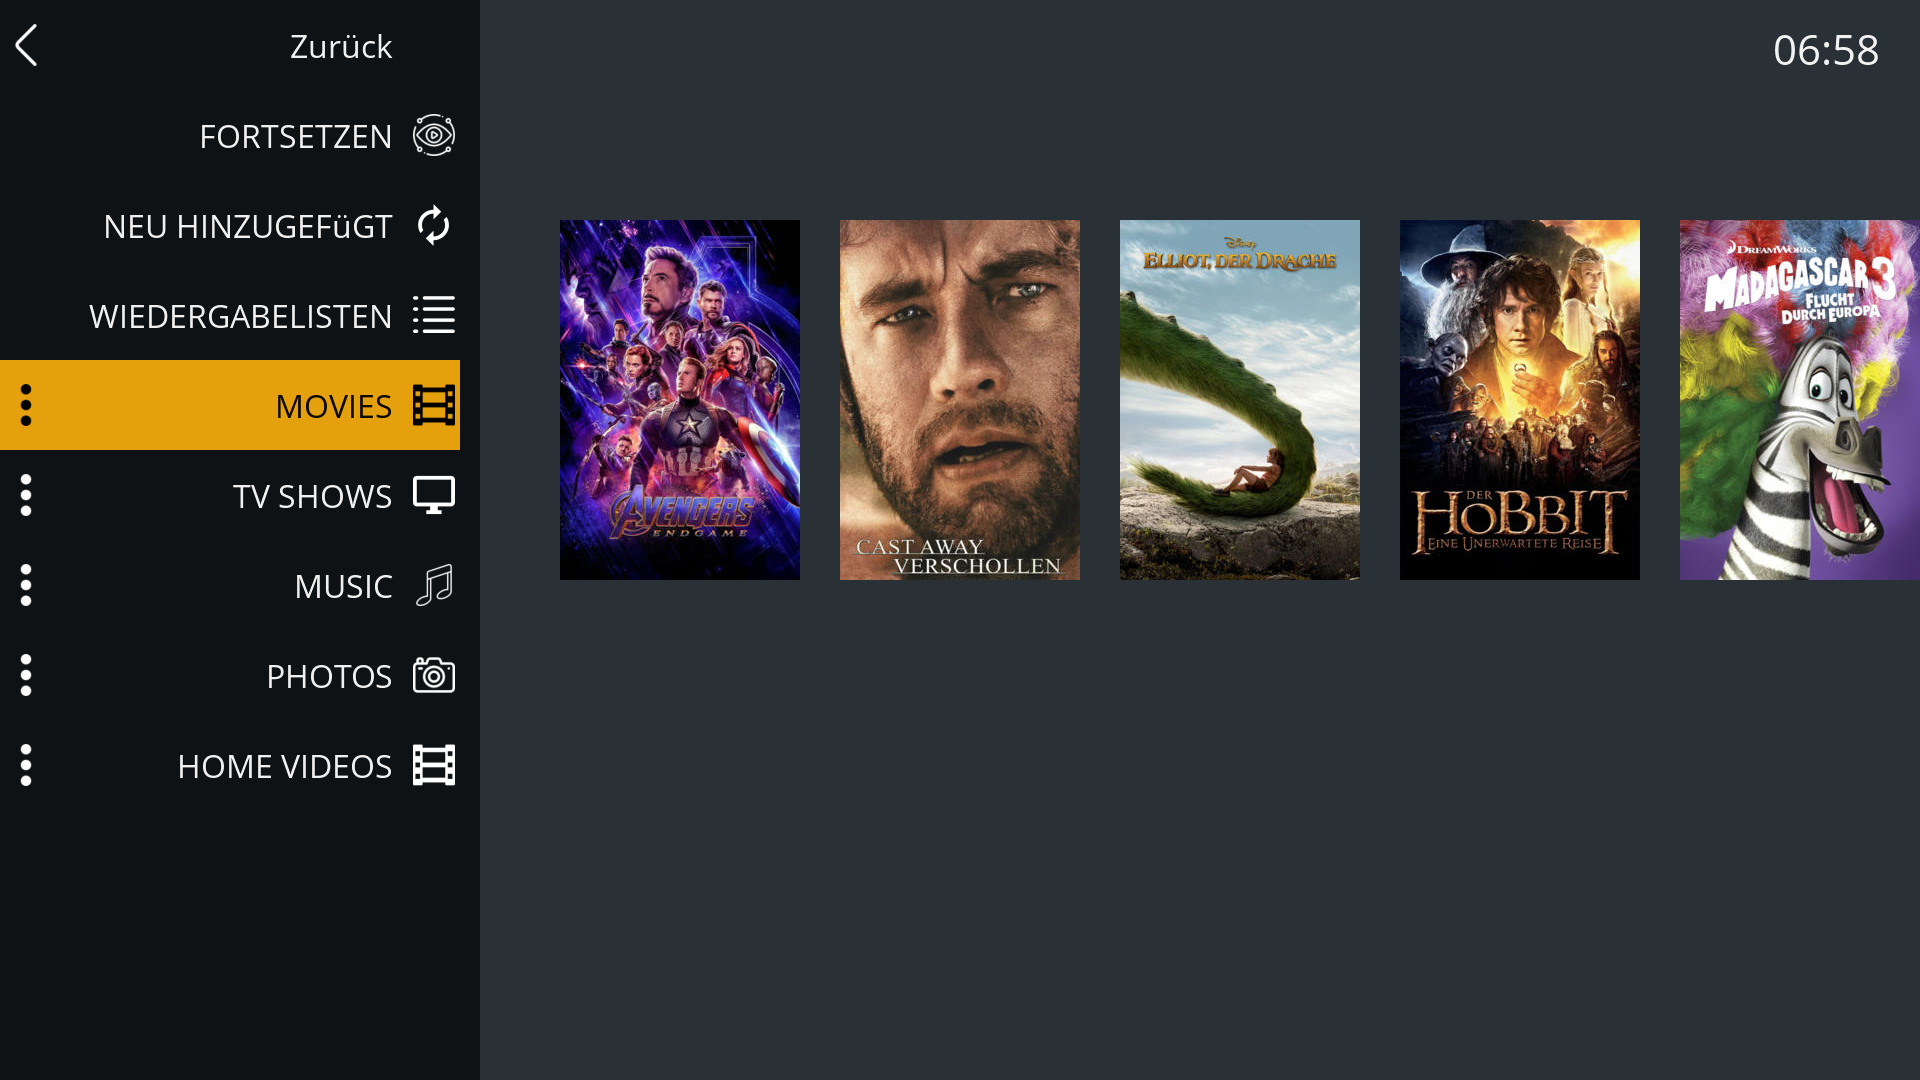1920x1080 pixels.
Task: Click the Music note icon
Action: pos(434,585)
